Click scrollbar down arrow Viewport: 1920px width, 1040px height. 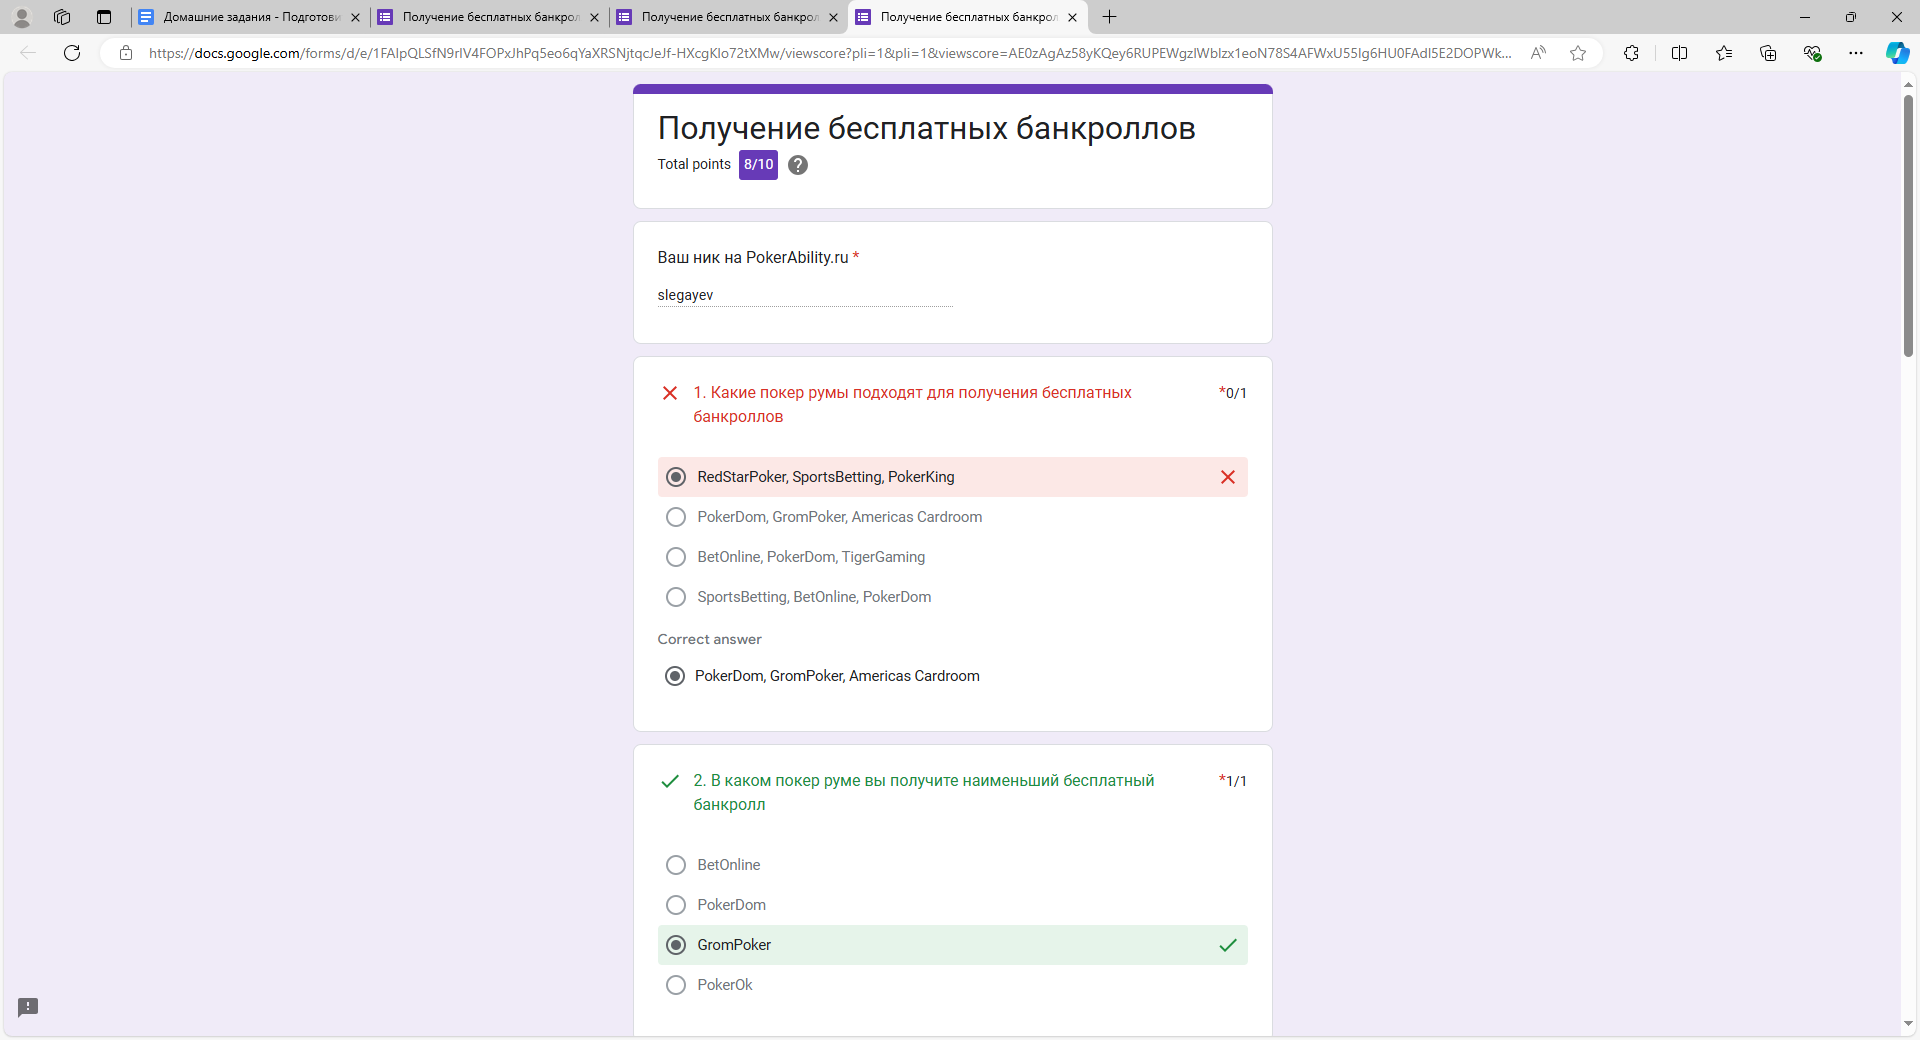click(x=1908, y=1023)
